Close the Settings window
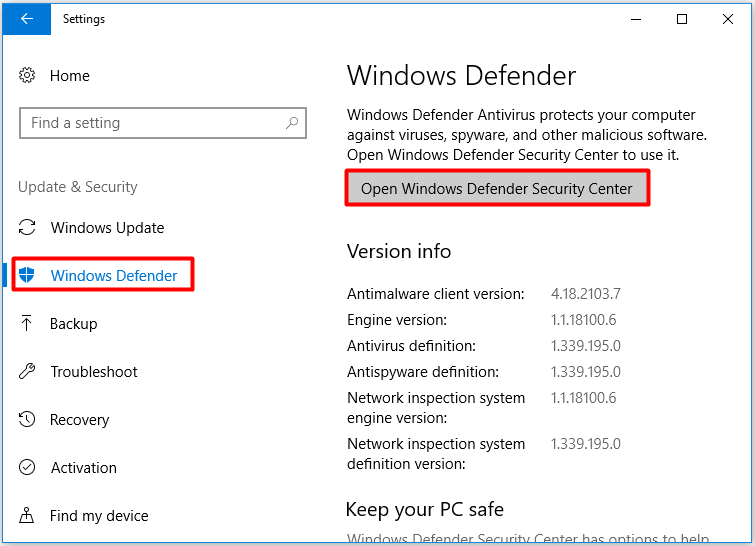Viewport: 755px width, 546px height. pyautogui.click(x=728, y=19)
